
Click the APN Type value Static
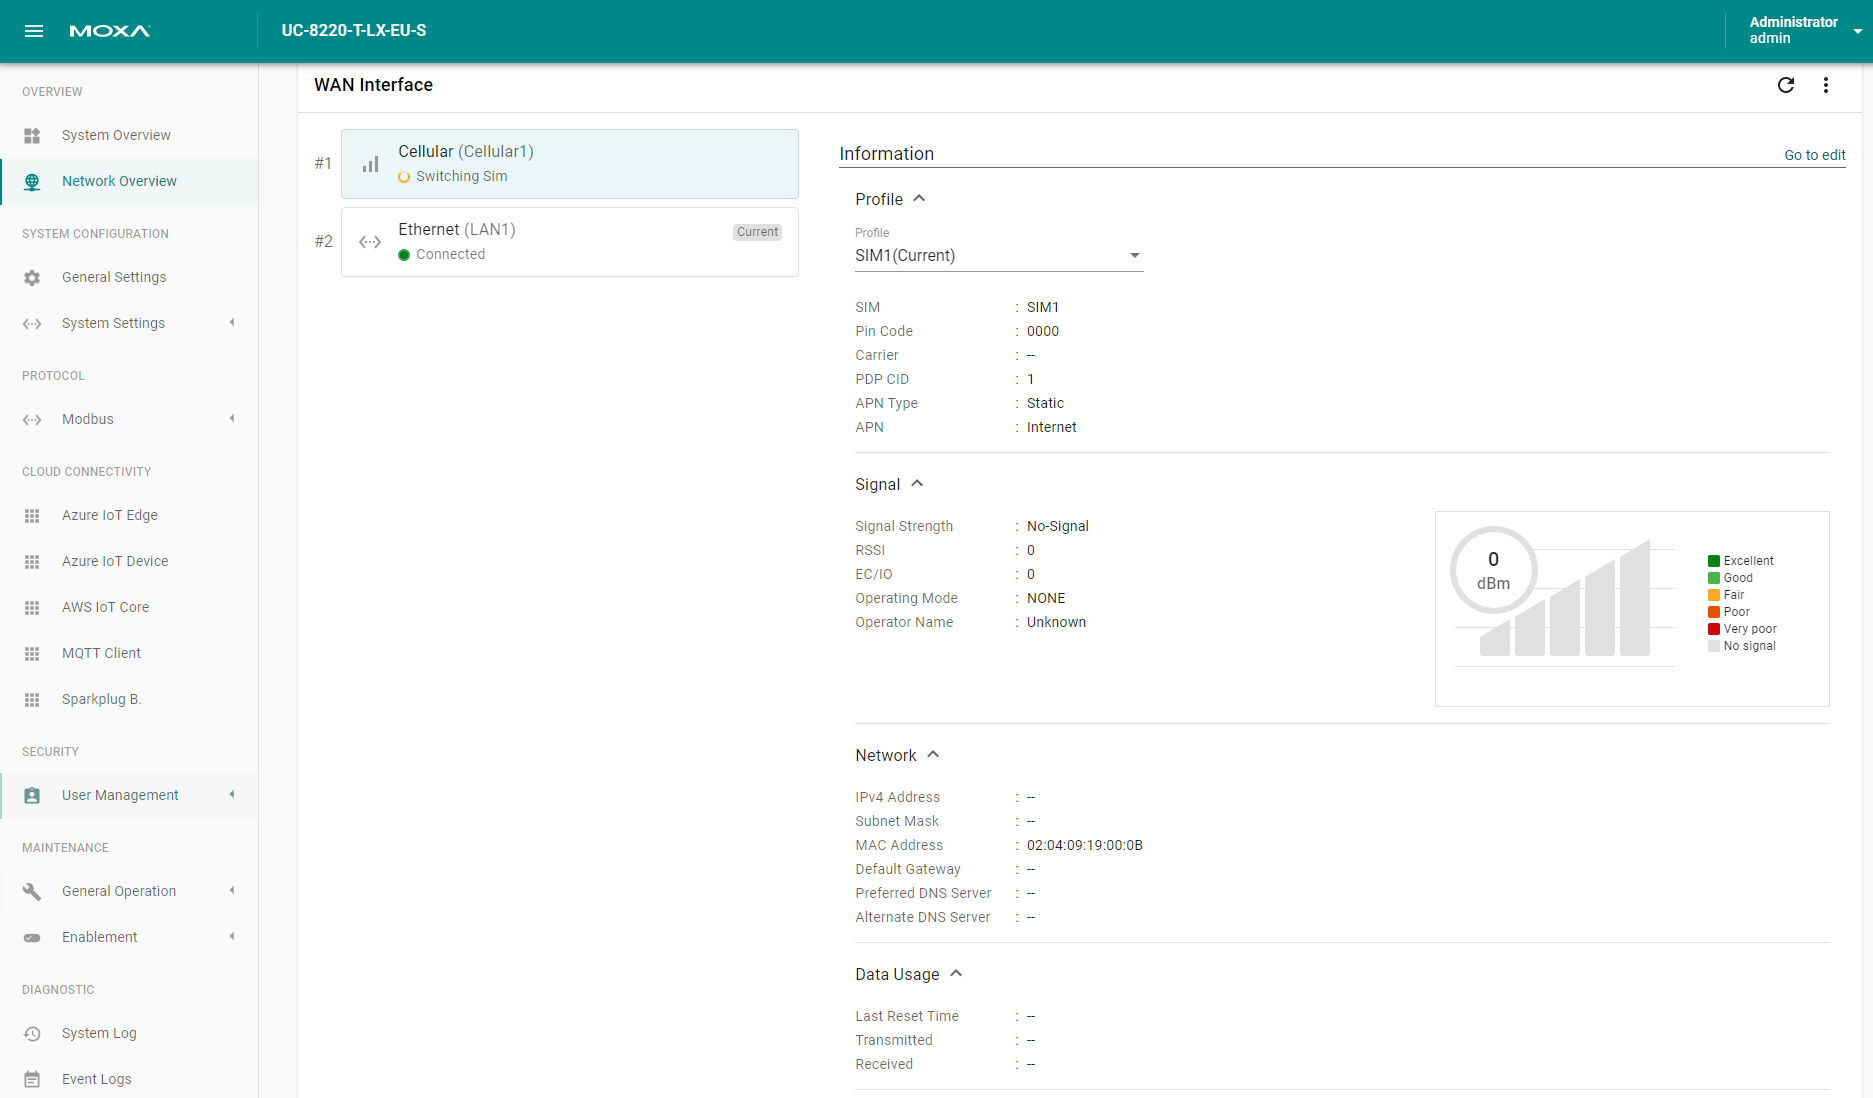[x=1045, y=403]
